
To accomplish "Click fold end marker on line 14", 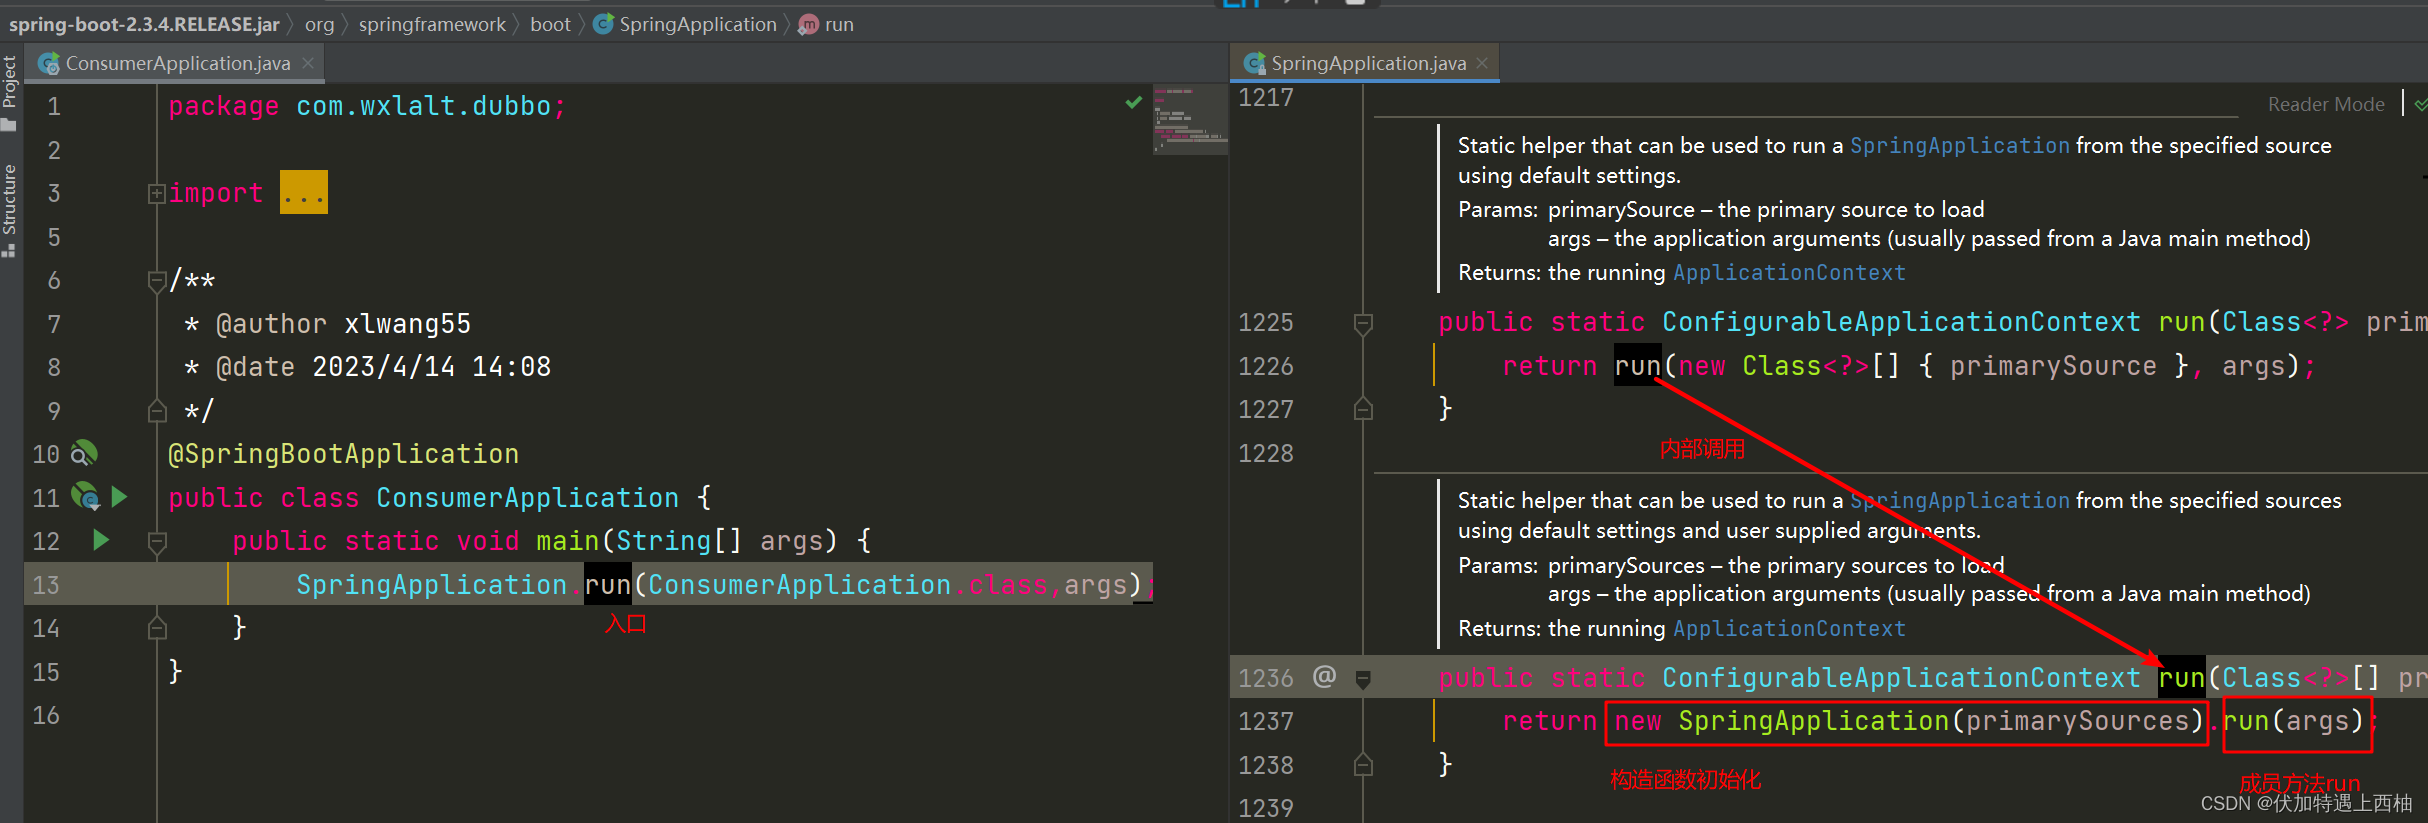I will pos(156,628).
